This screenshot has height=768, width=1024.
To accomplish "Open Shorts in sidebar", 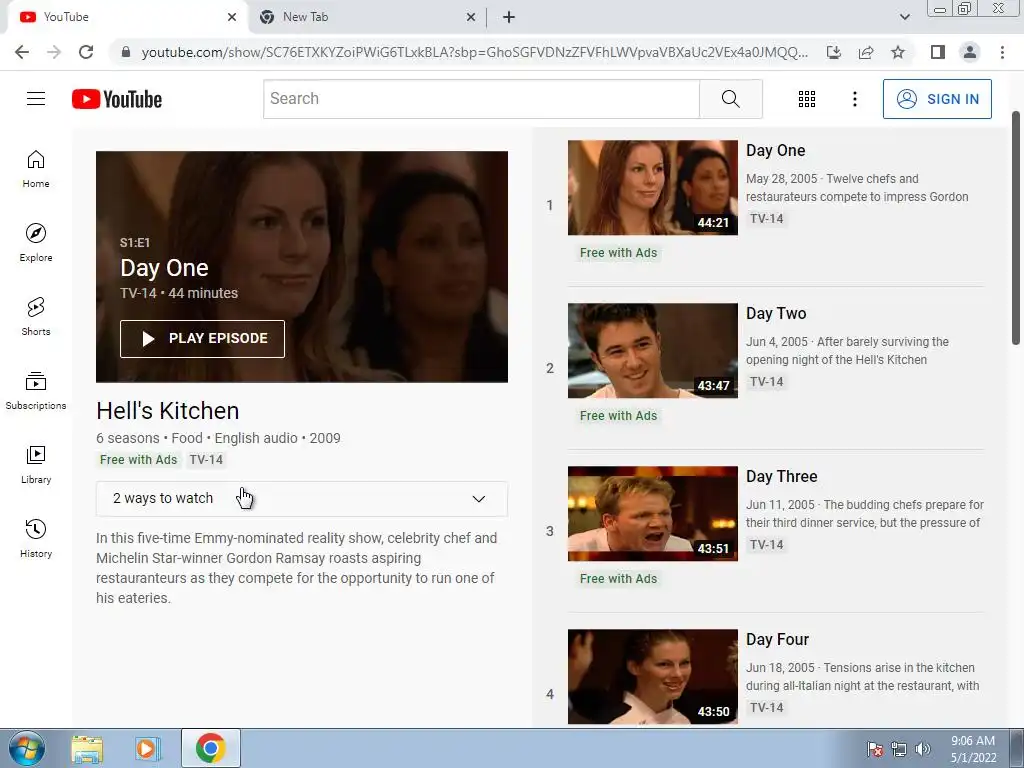I will tap(36, 317).
